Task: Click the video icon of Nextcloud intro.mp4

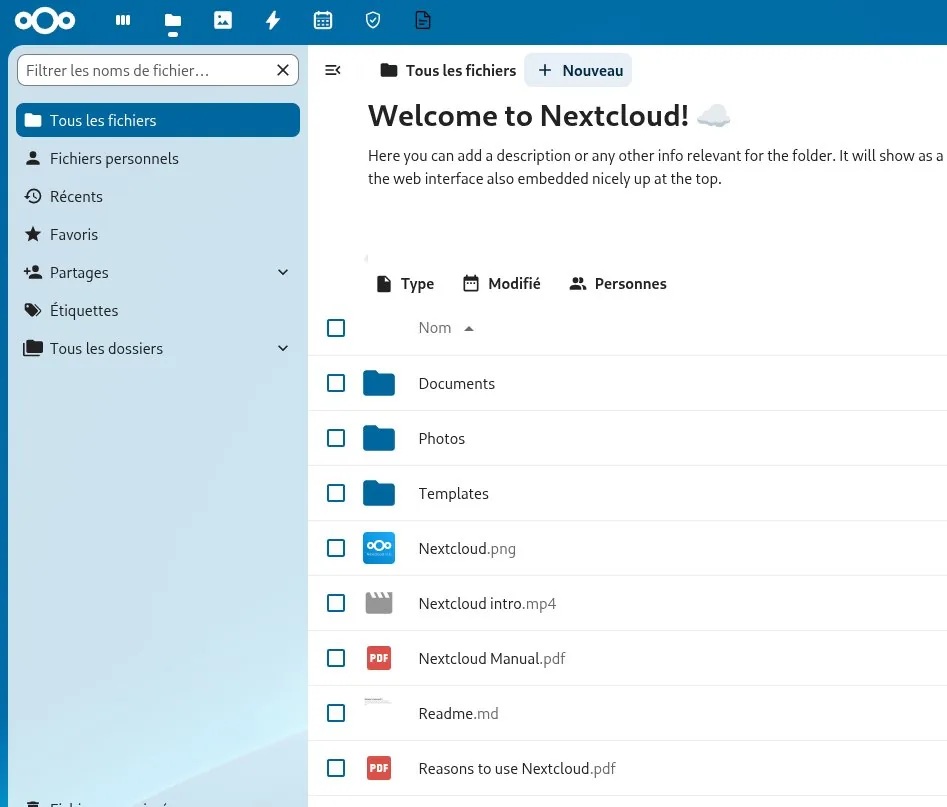Action: click(379, 603)
